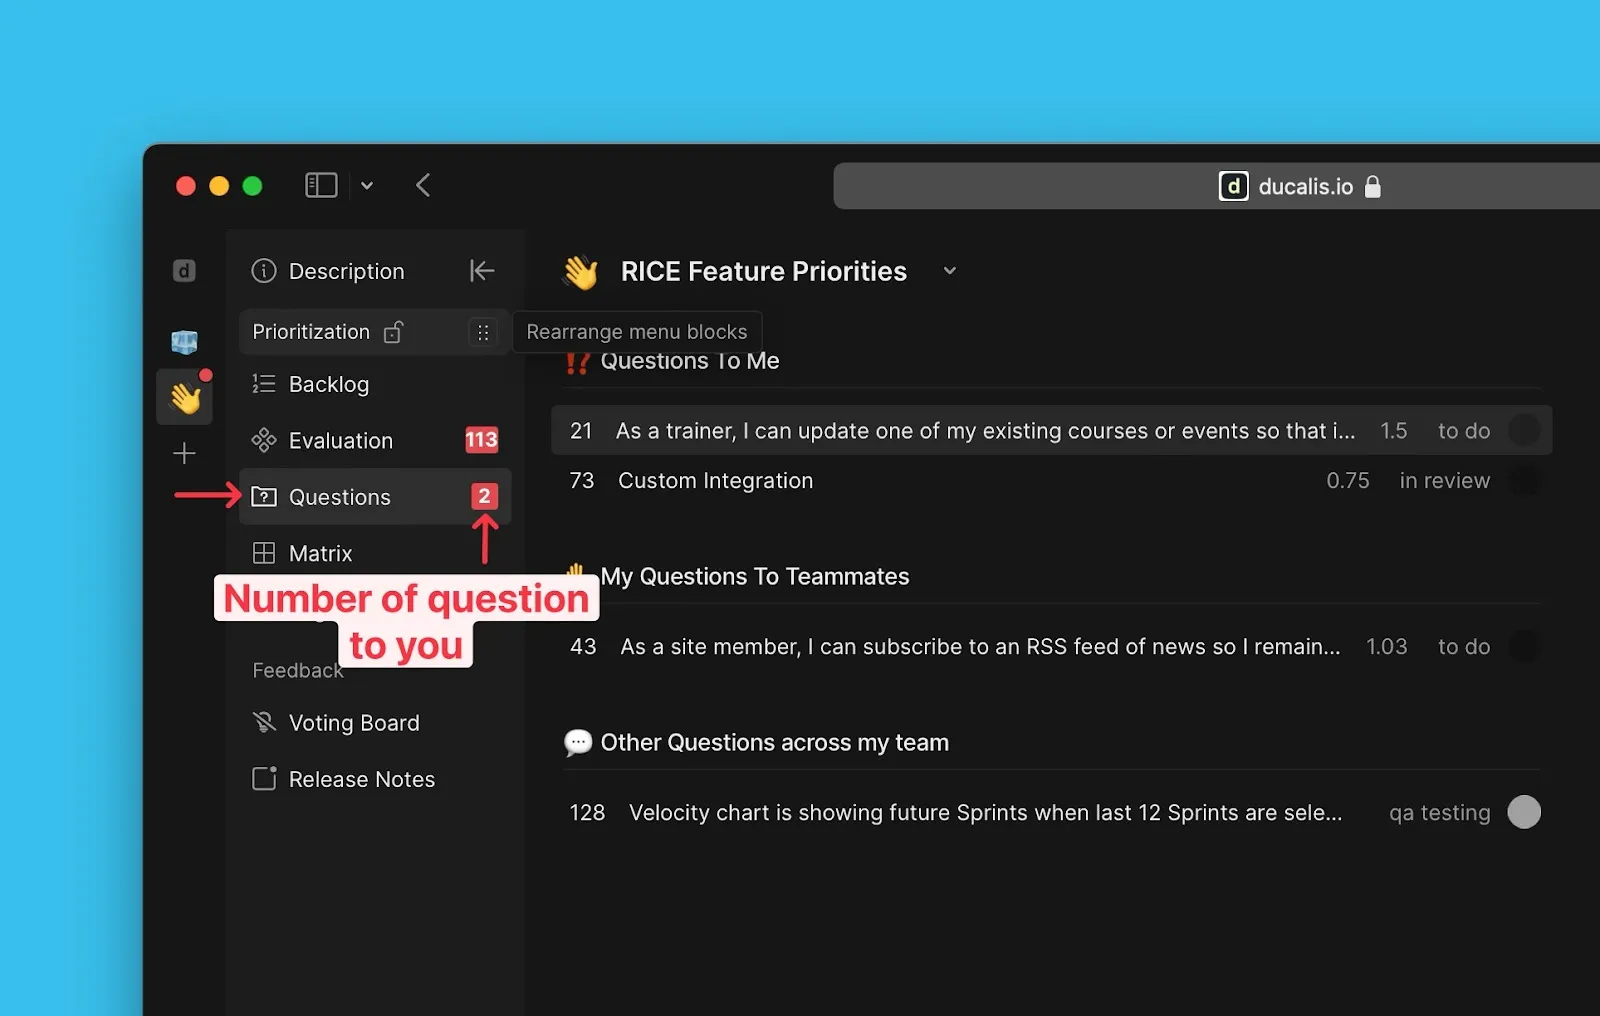
Task: Click the Ducalis logo in left rail
Action: (184, 271)
